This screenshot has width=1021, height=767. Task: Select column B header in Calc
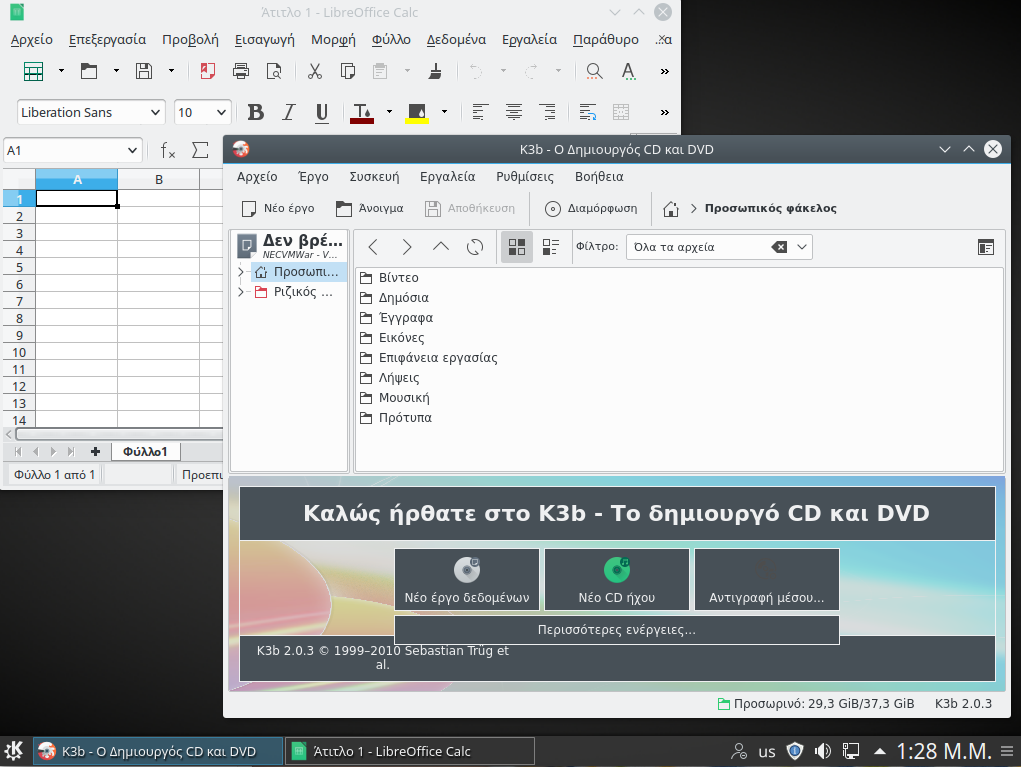(159, 179)
